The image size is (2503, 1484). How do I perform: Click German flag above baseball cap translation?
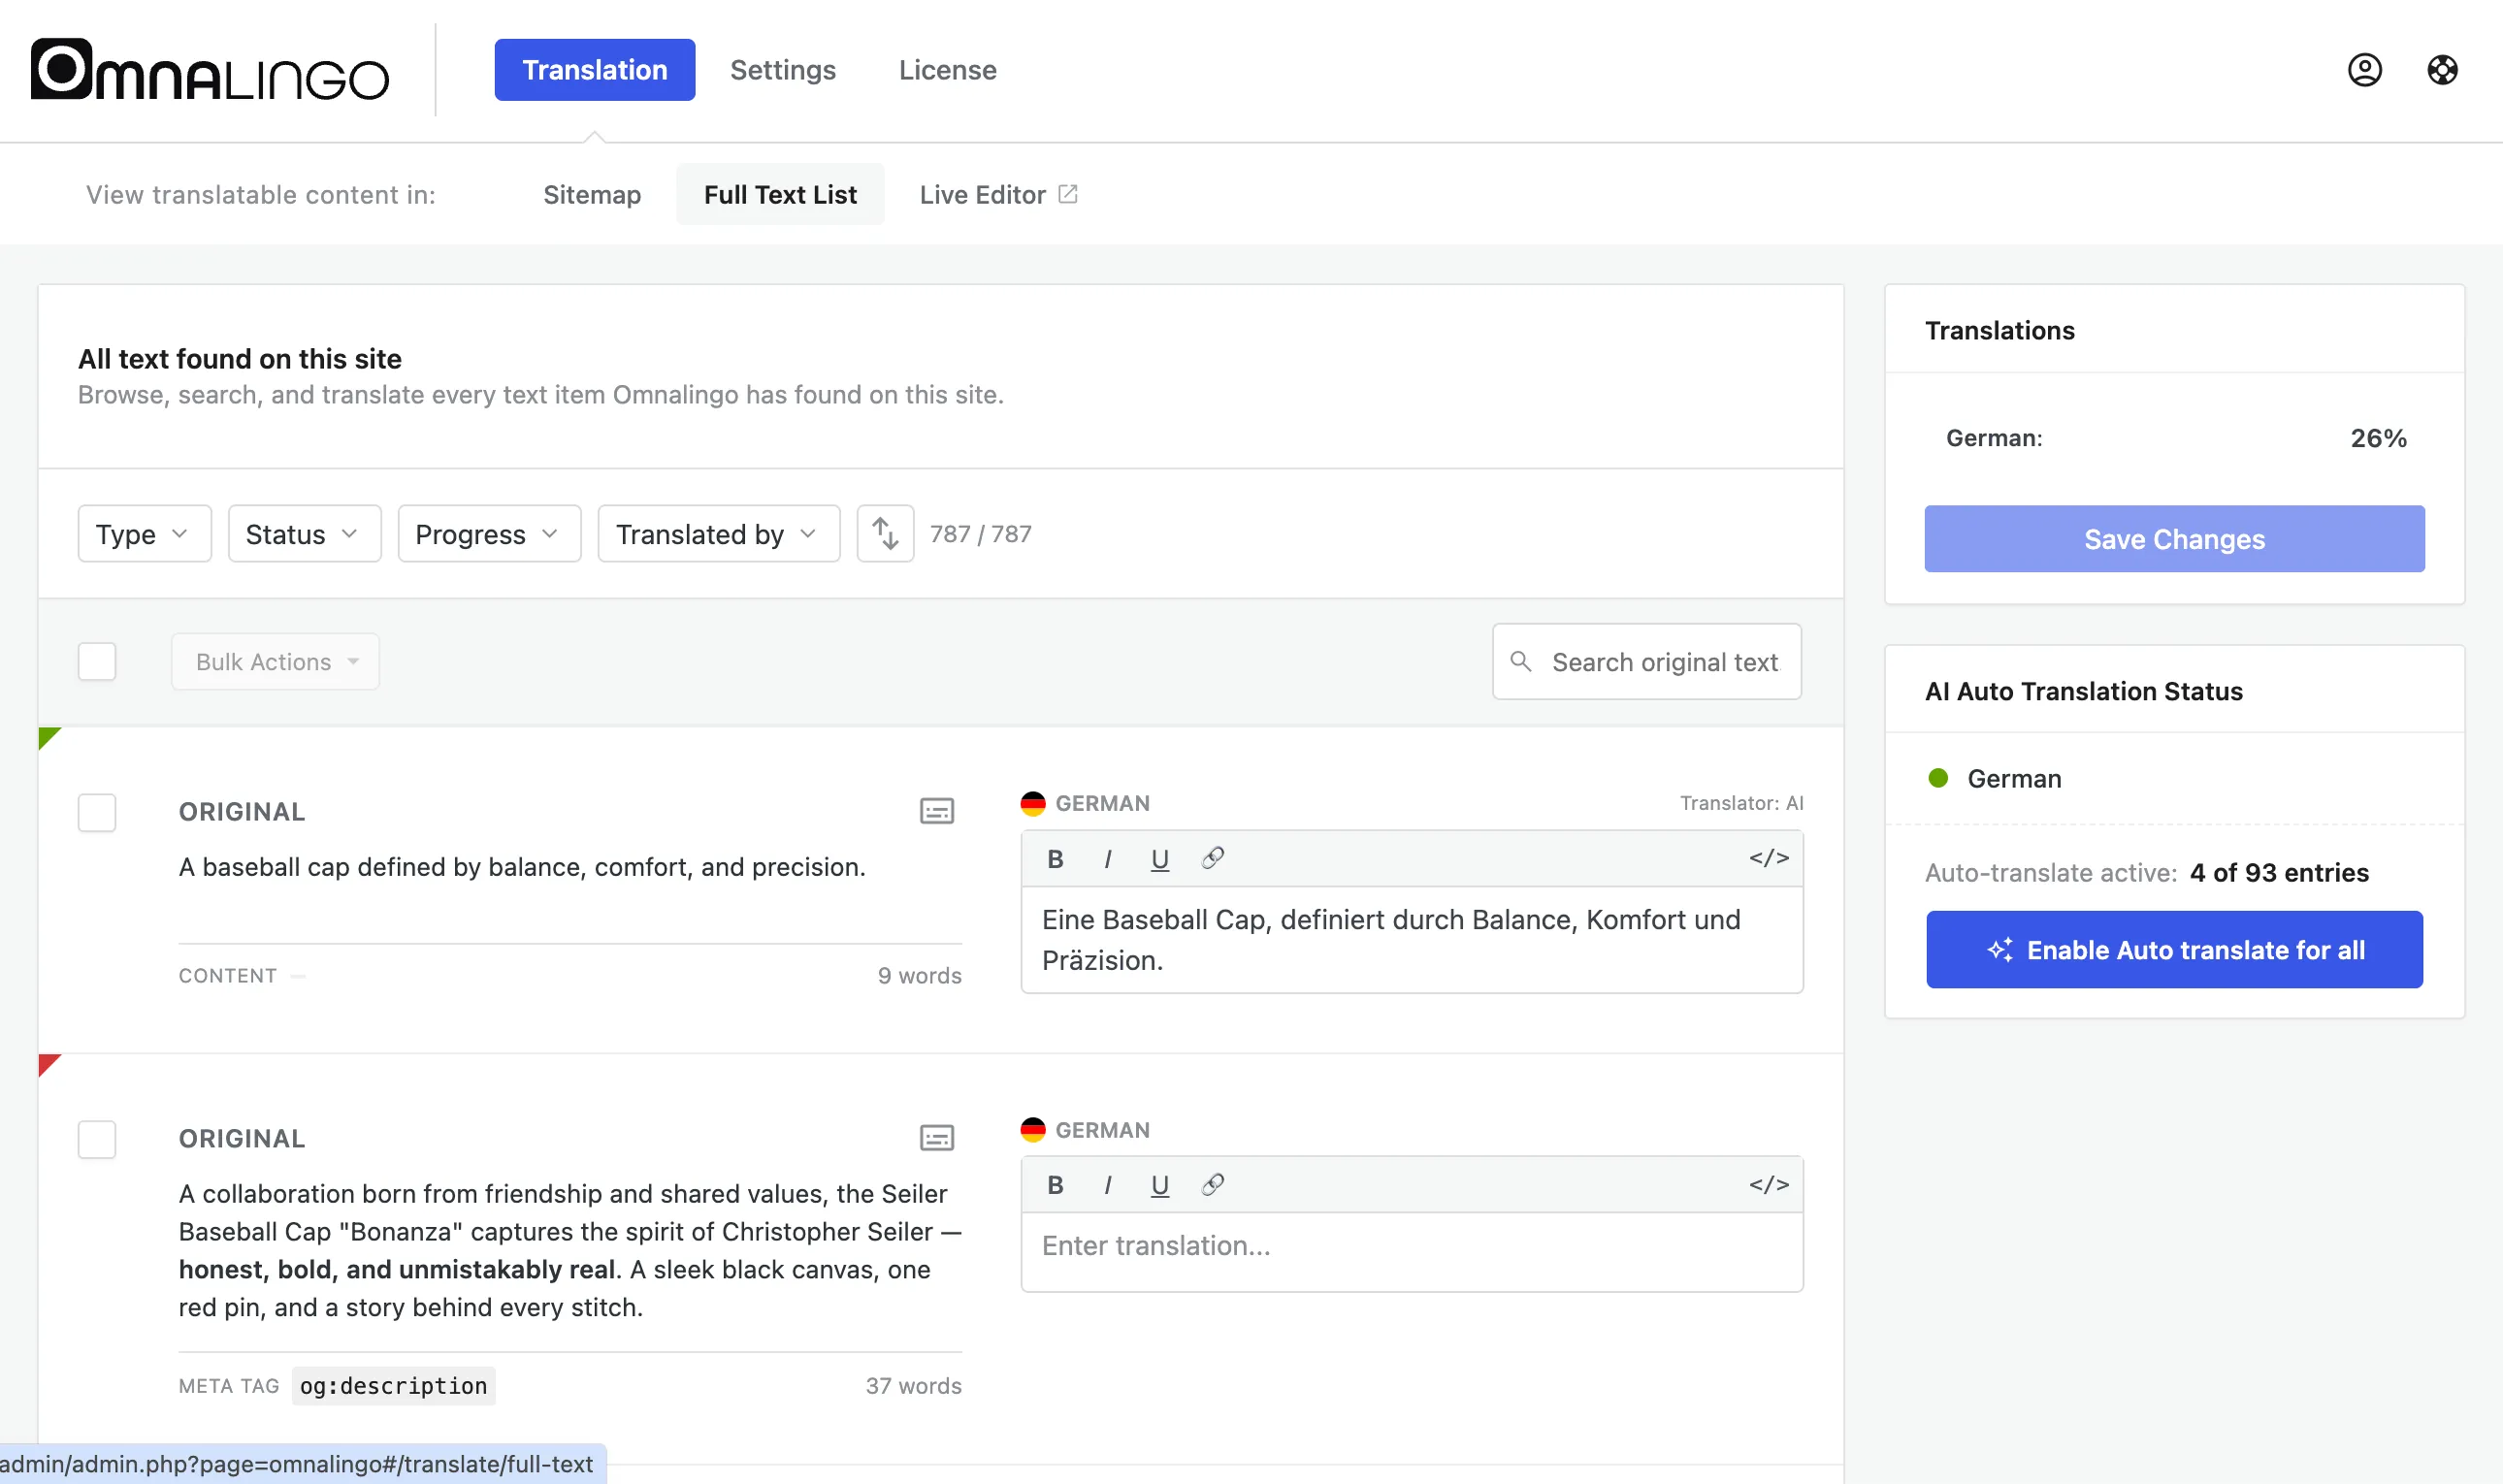pyautogui.click(x=1033, y=803)
